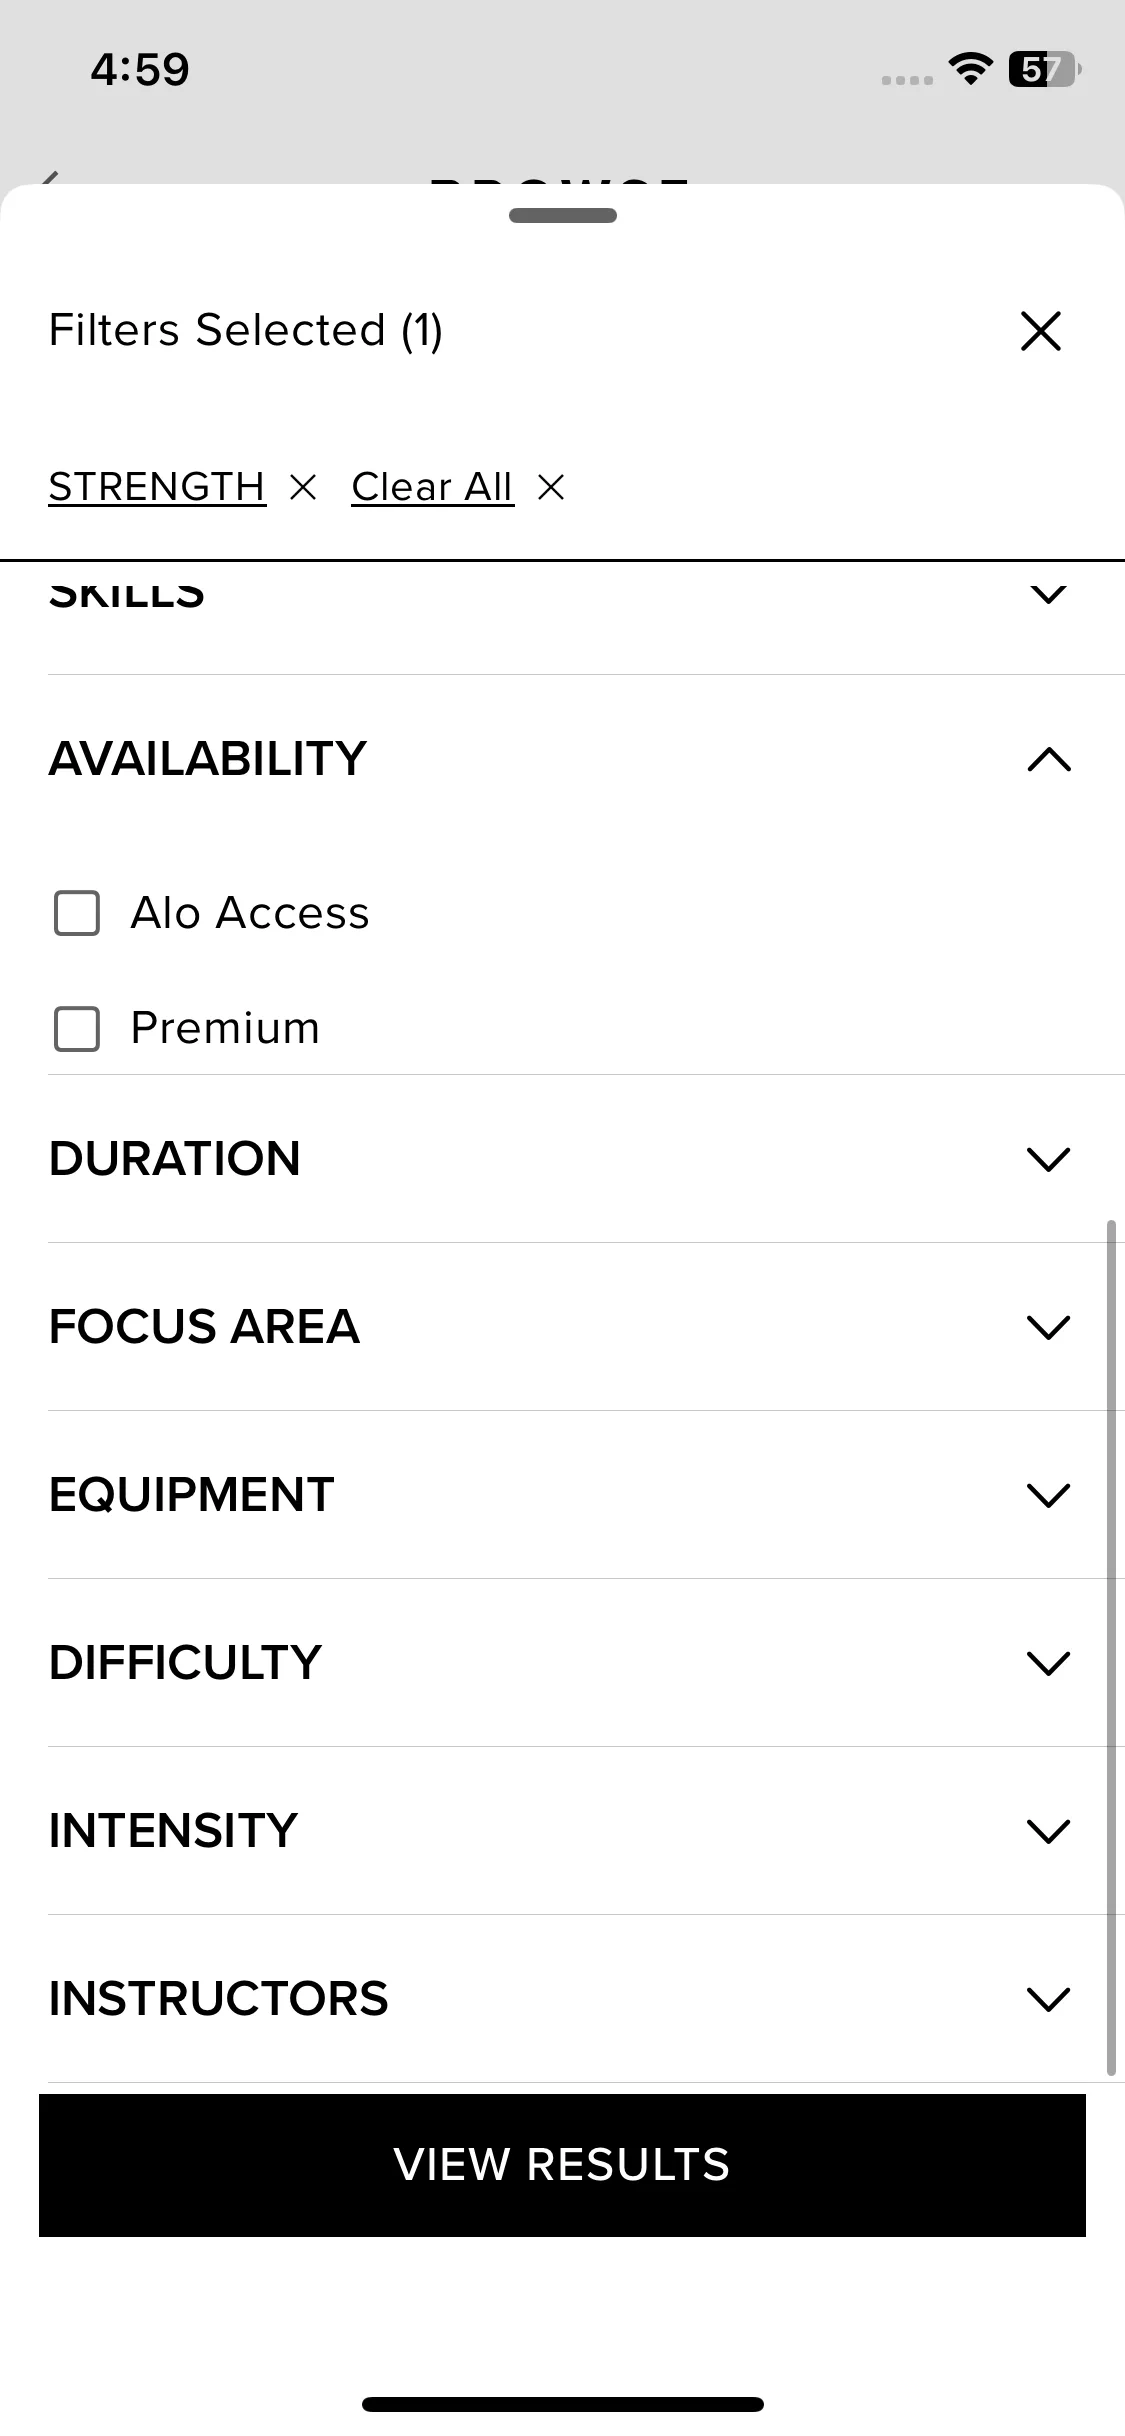Check the Alo Access checkbox
1125x2436 pixels.
77,913
